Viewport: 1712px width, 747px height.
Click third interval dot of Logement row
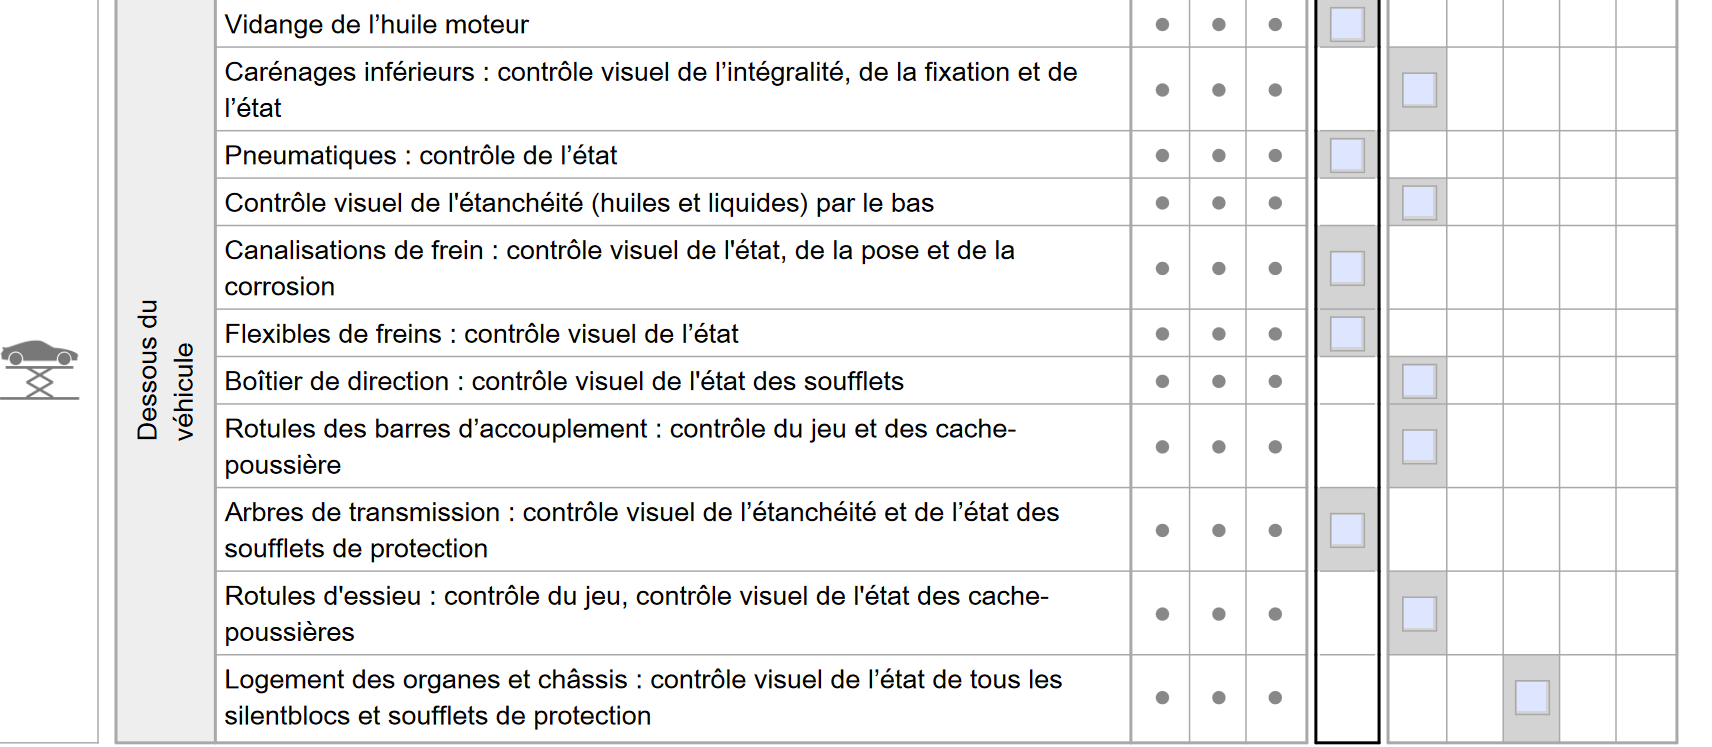click(x=1275, y=698)
